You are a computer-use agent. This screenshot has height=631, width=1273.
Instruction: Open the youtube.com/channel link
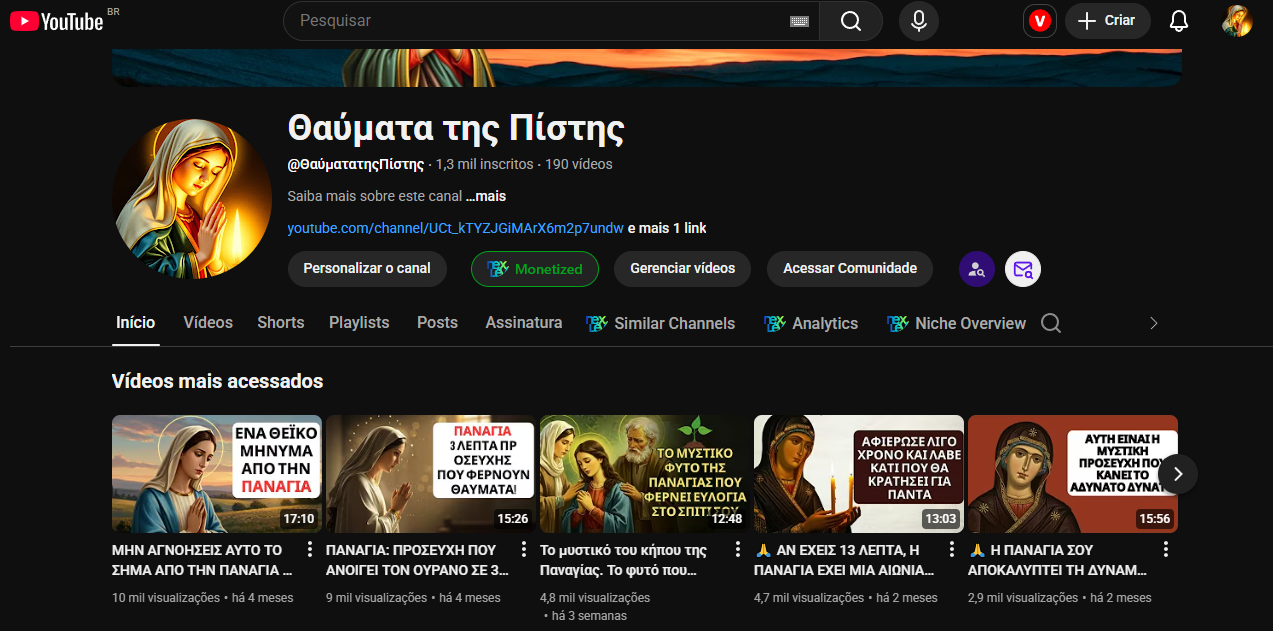coord(455,228)
